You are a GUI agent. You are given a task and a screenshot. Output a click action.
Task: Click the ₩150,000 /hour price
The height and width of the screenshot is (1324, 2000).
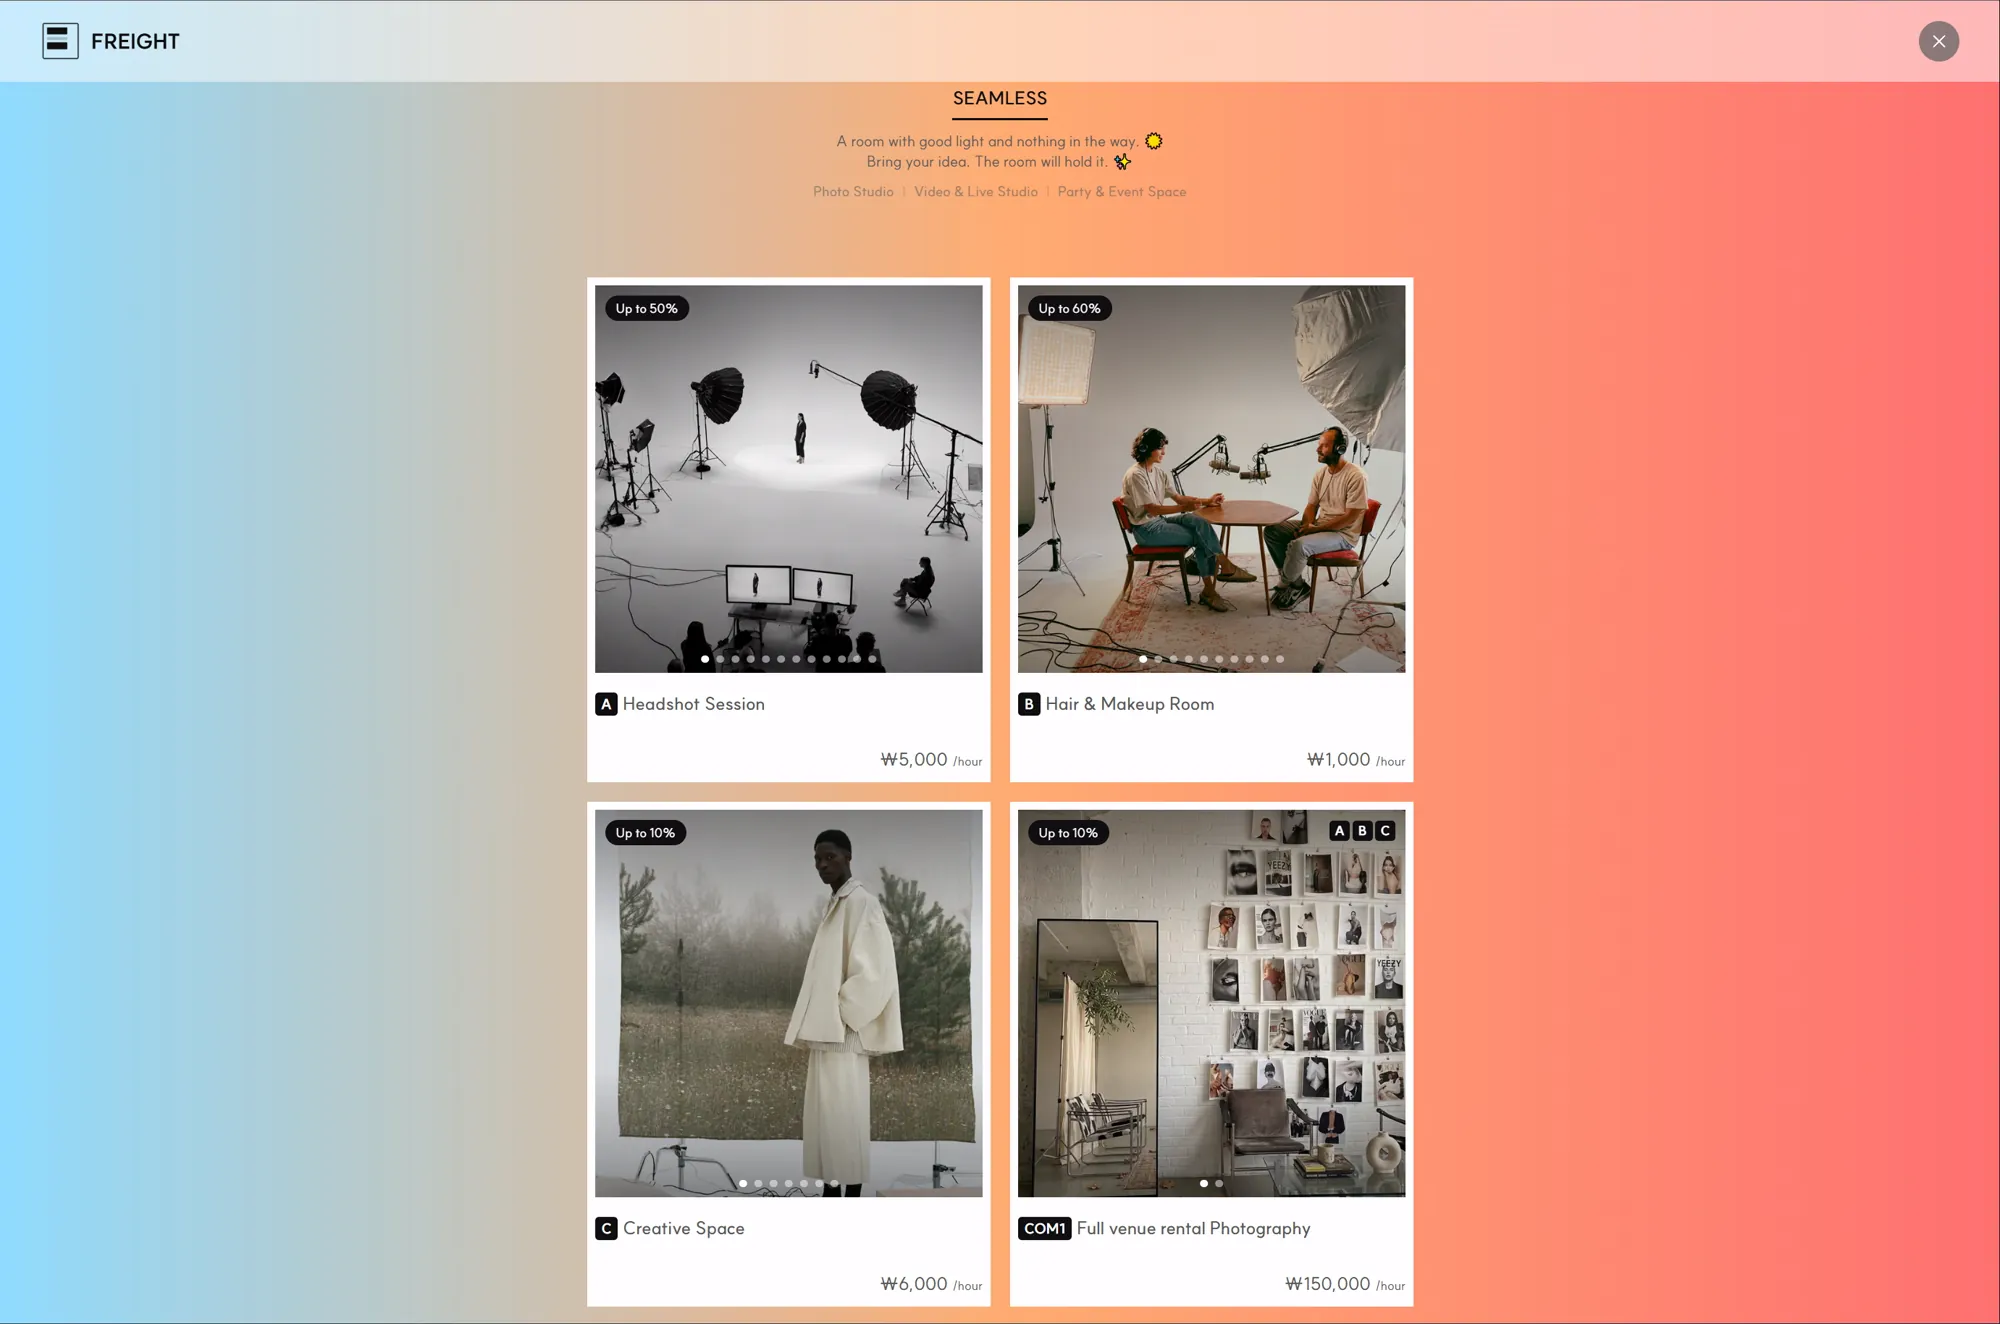[1344, 1284]
